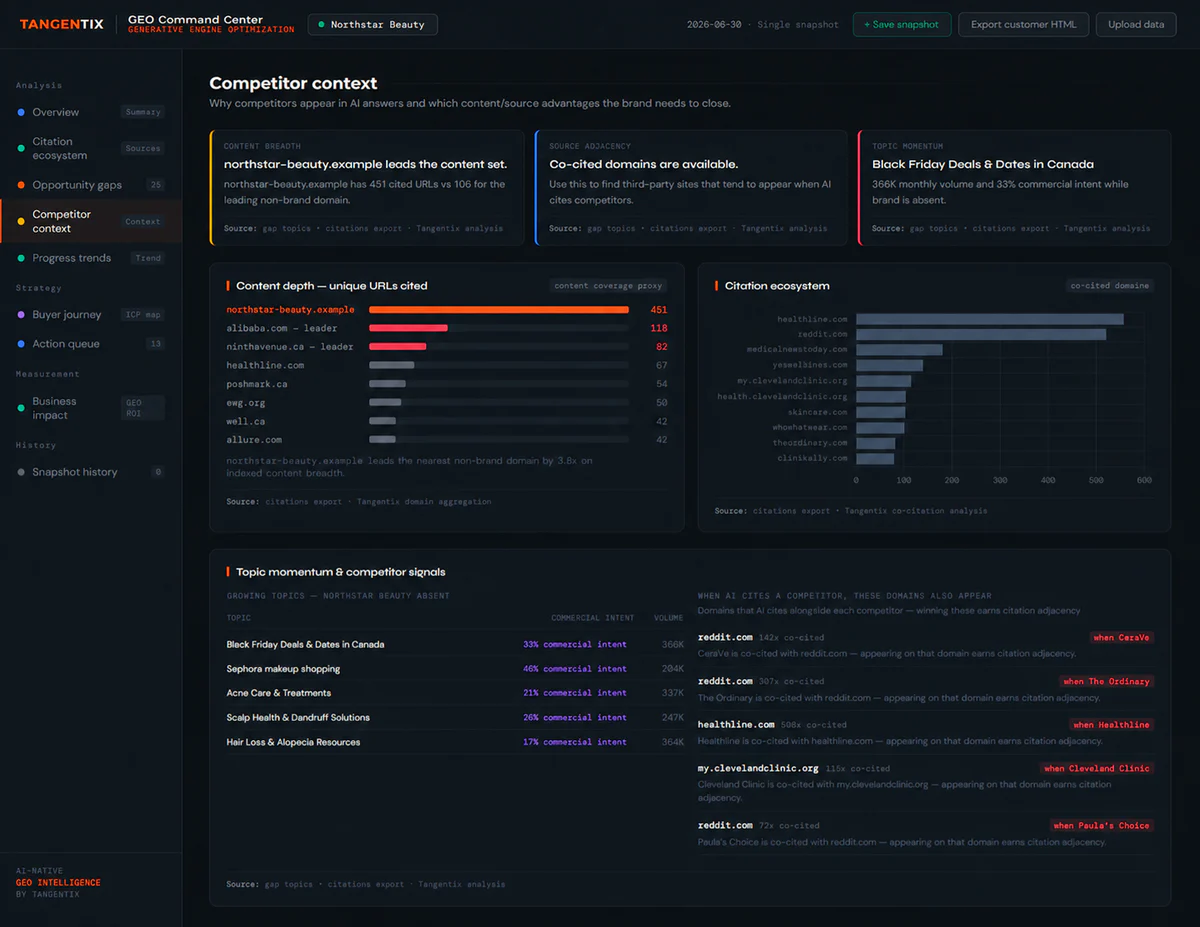Go to Opportunity gaps section
The image size is (1200, 927).
click(x=91, y=185)
